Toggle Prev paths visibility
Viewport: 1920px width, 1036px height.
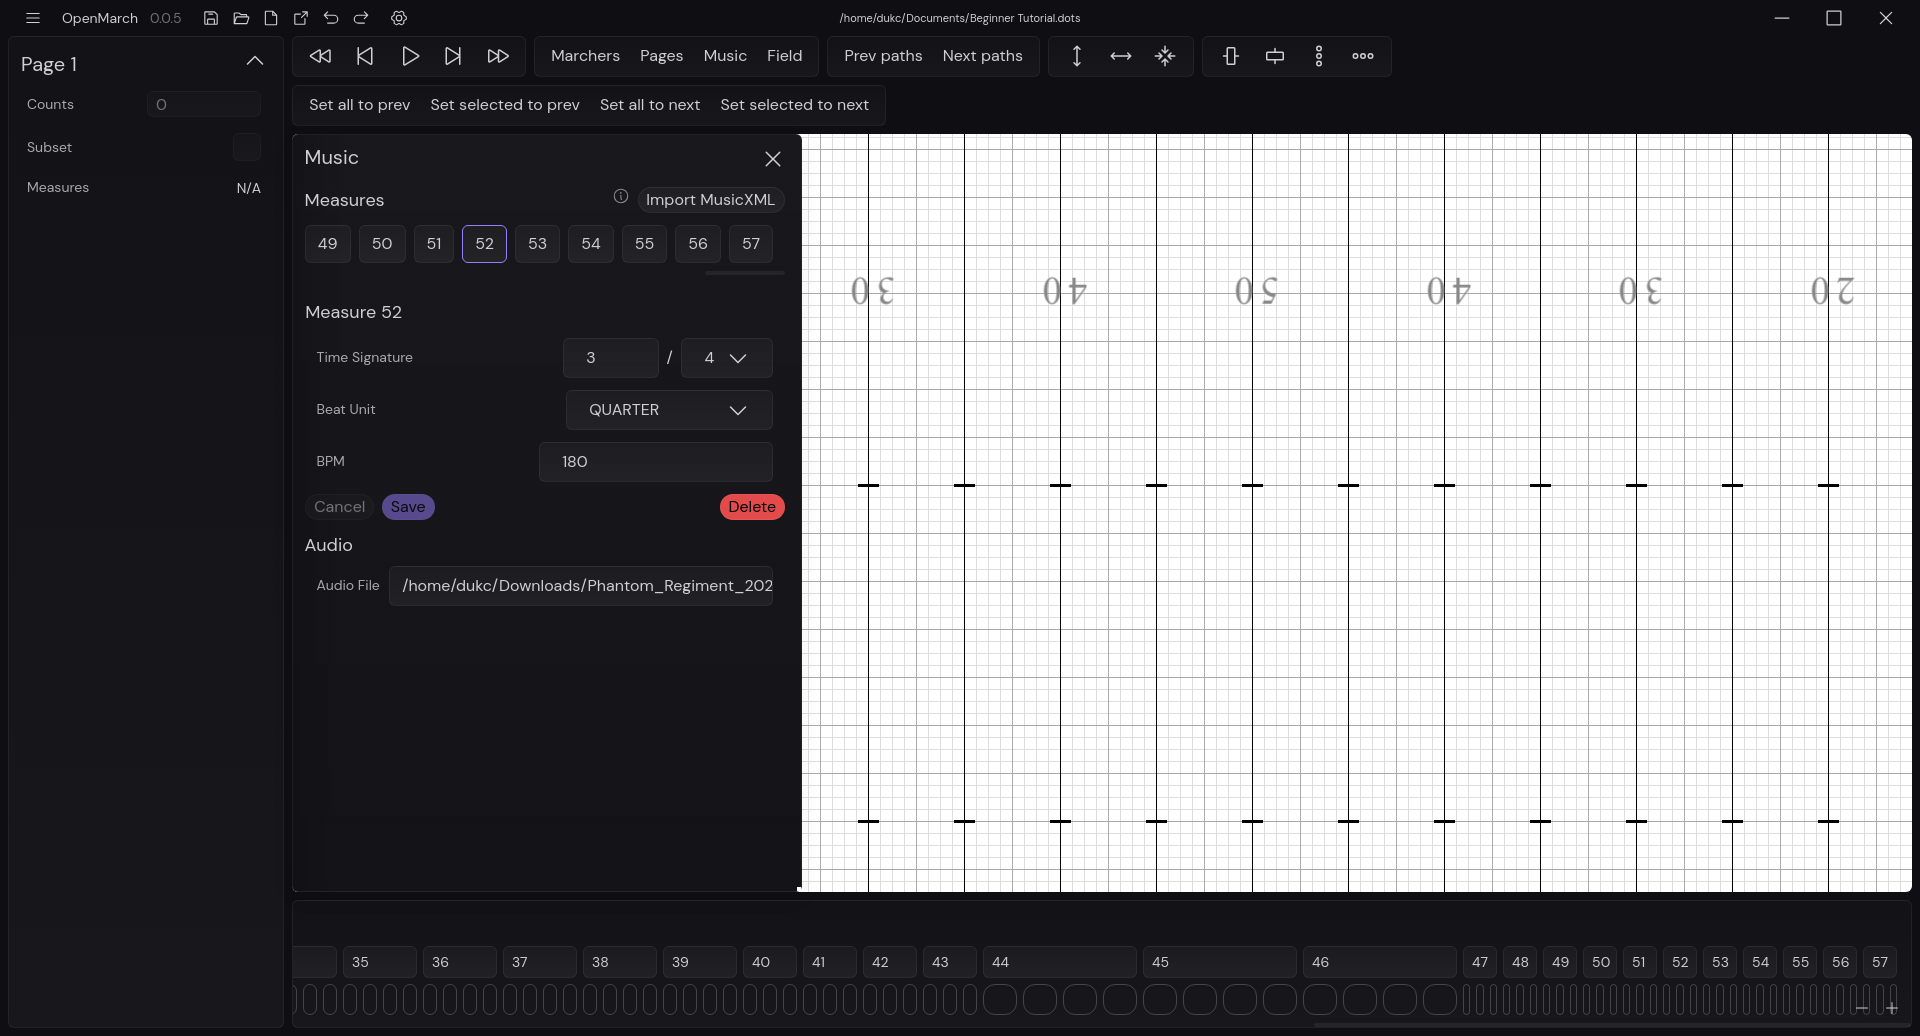[x=883, y=56]
